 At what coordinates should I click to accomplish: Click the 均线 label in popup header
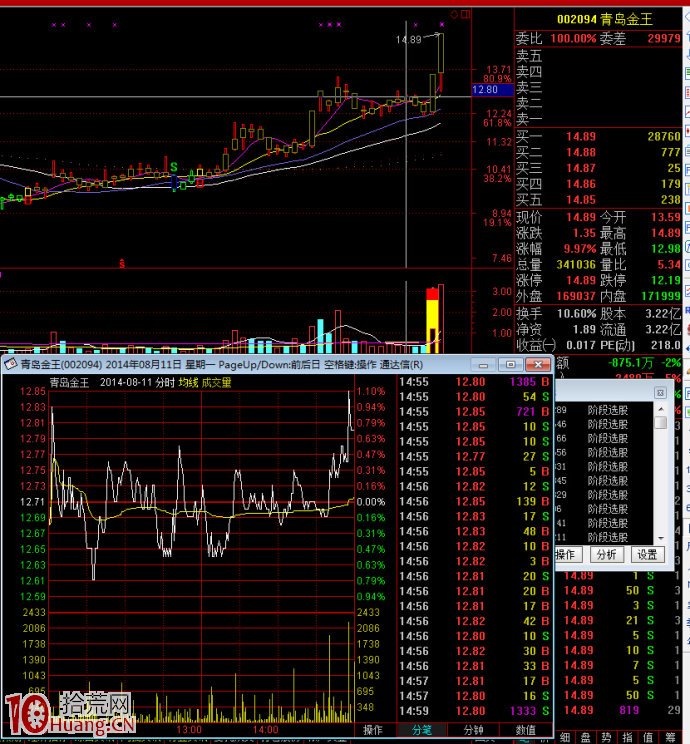[x=188, y=382]
